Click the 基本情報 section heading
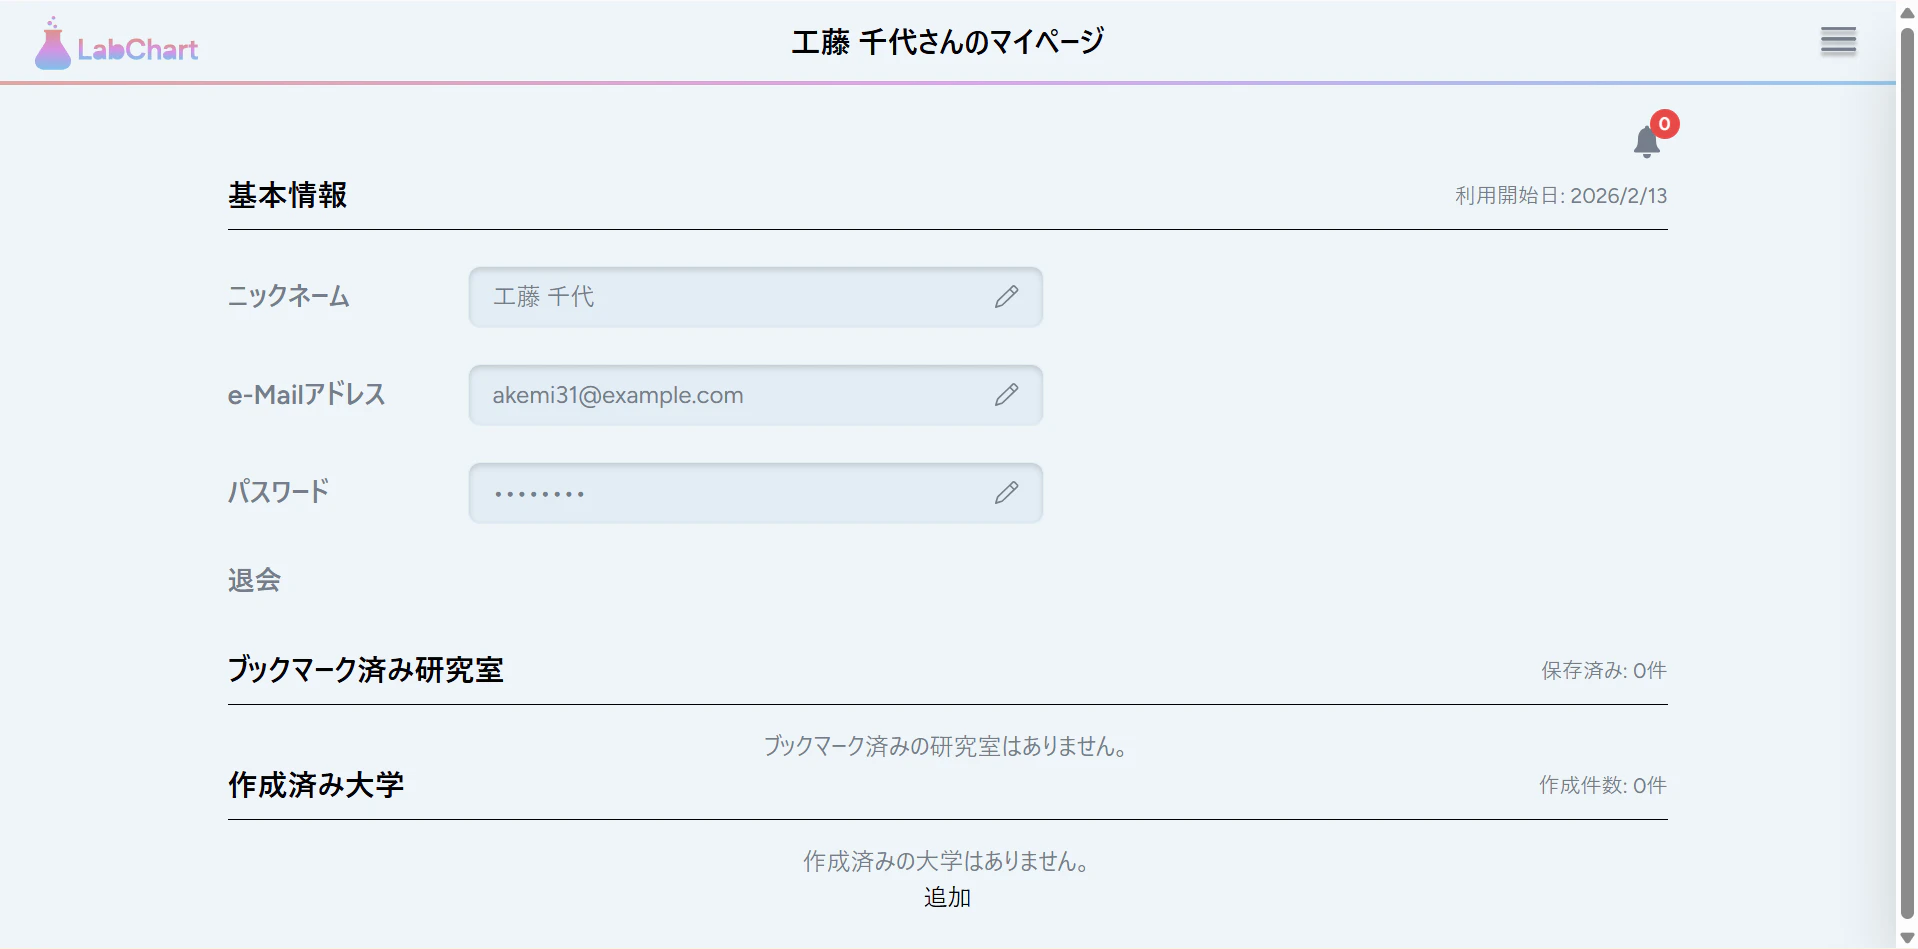1918x949 pixels. [x=287, y=195]
